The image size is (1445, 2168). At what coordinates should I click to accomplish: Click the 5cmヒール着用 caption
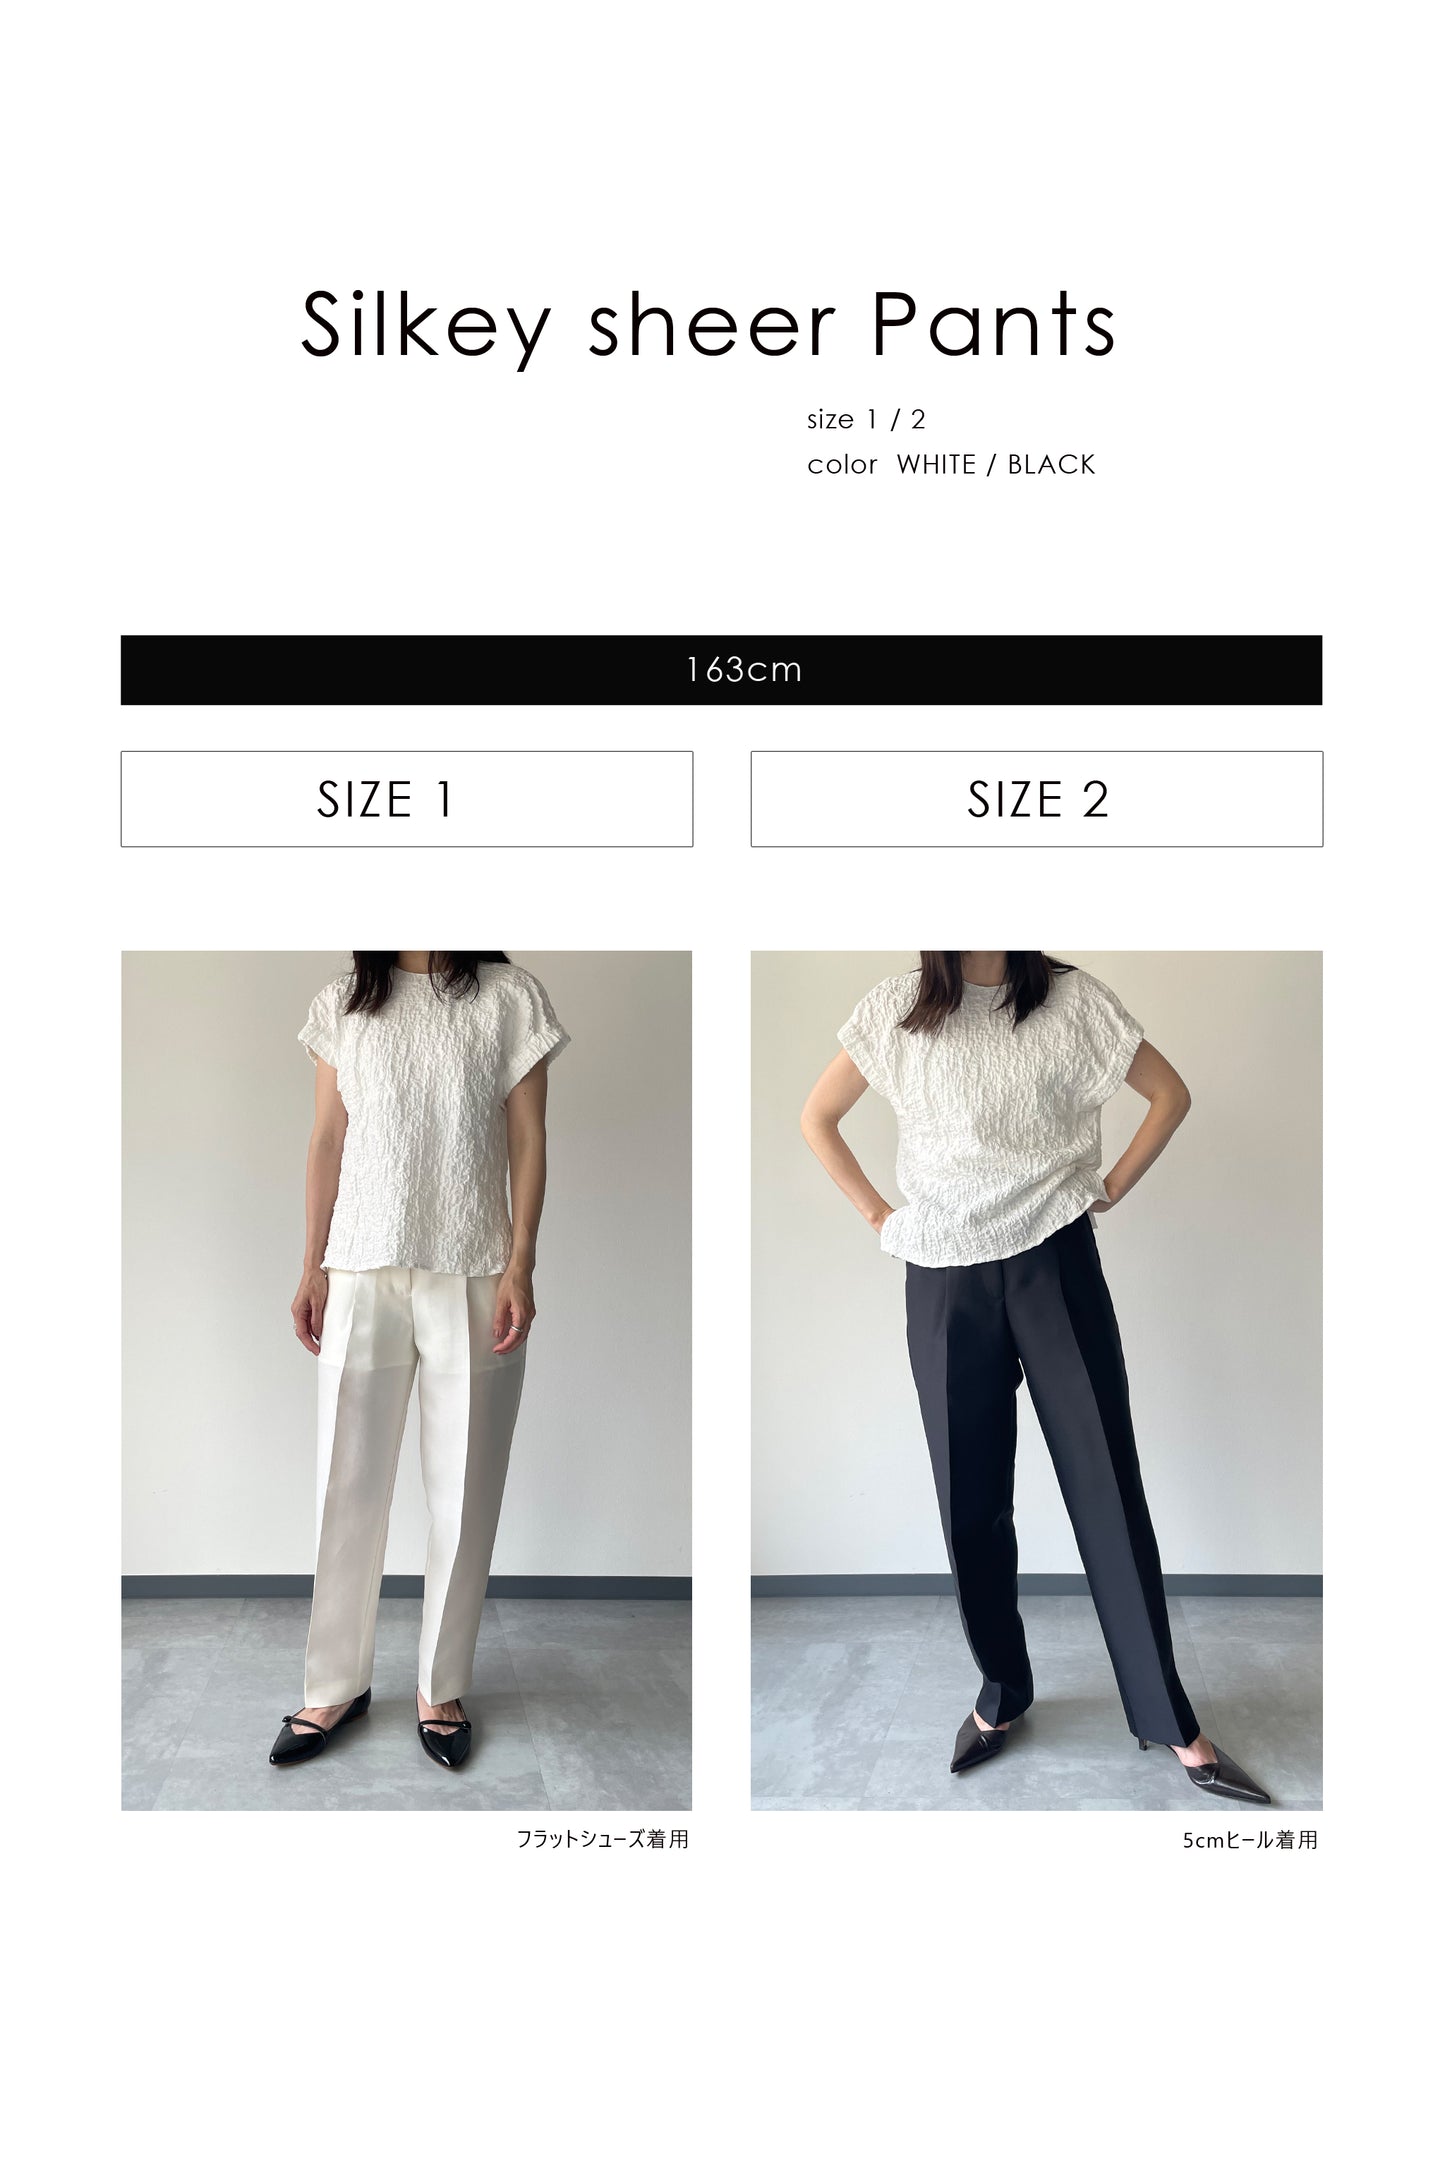(x=1250, y=1840)
